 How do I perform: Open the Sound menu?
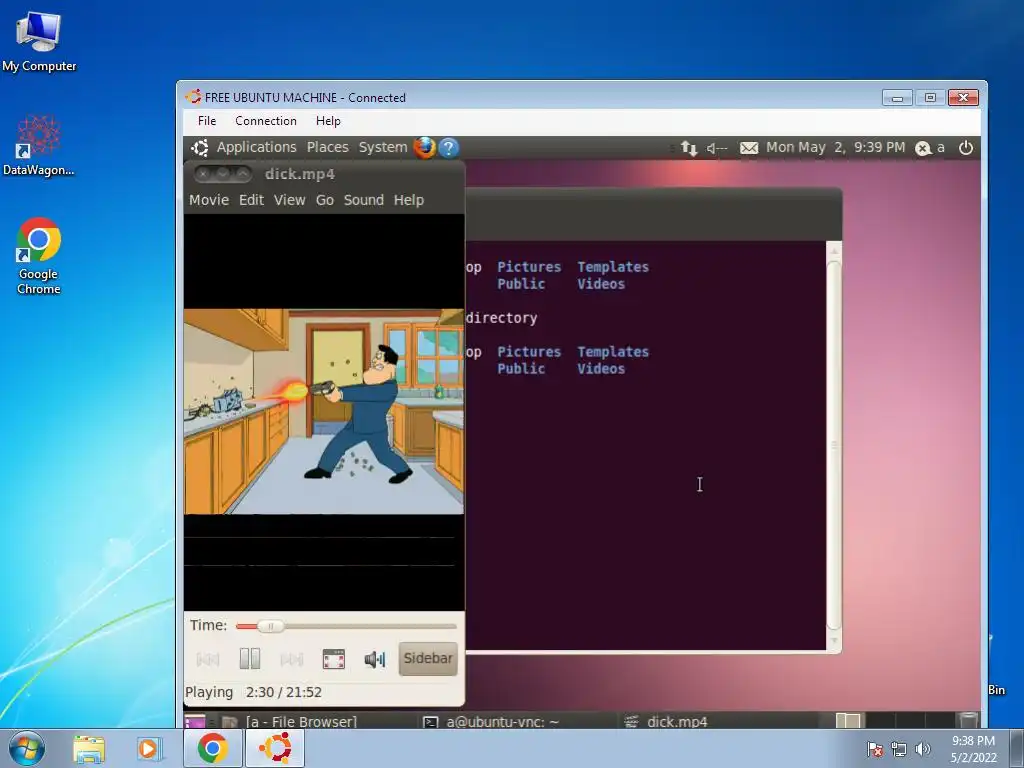(364, 200)
